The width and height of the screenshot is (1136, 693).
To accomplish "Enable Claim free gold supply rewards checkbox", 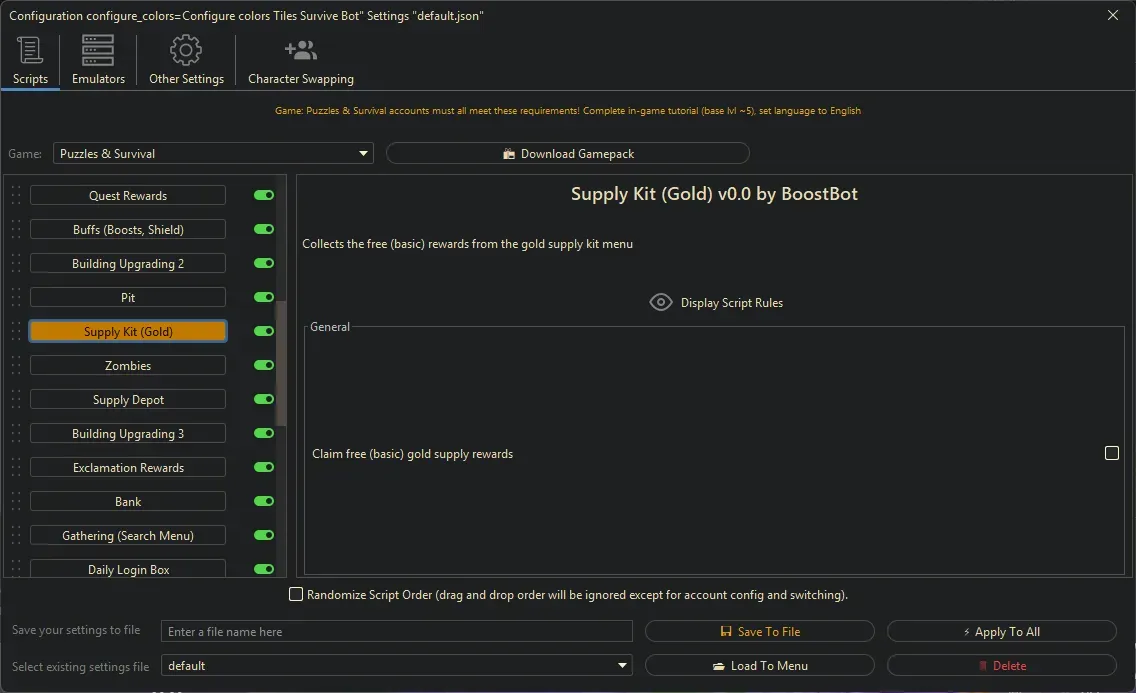I will pos(1111,453).
